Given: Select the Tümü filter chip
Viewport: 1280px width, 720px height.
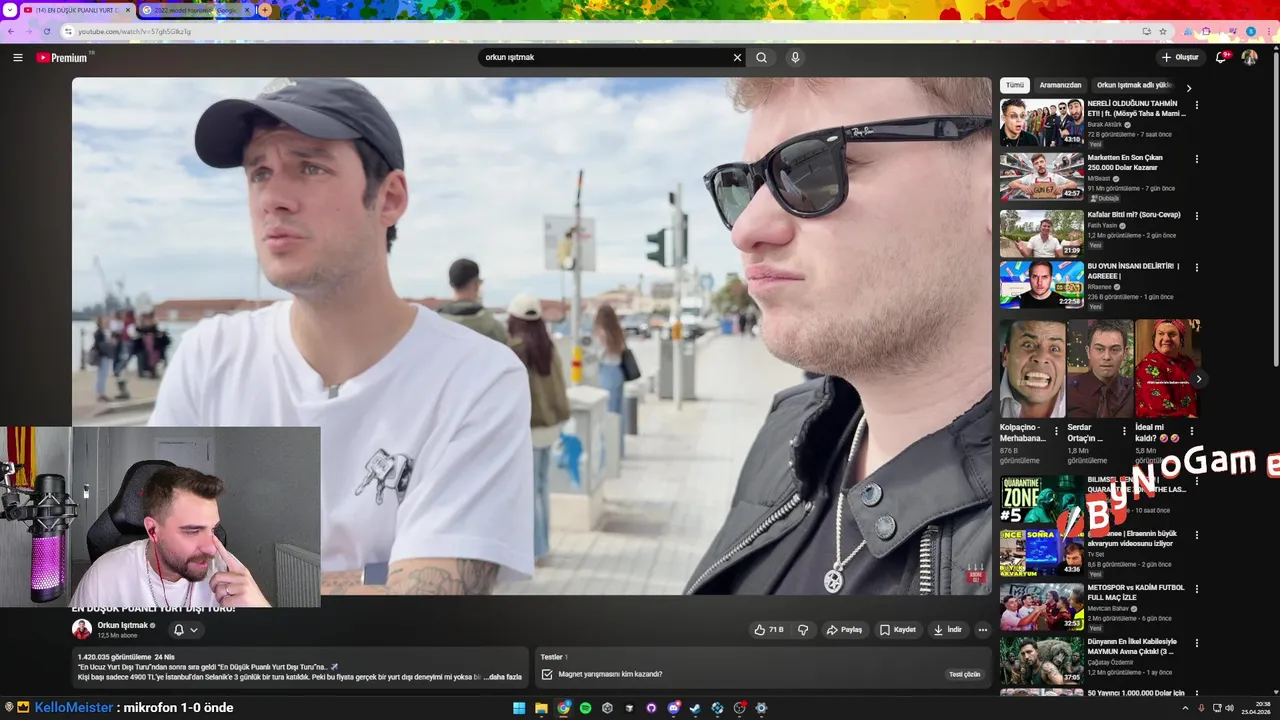Looking at the screenshot, I should (x=1015, y=85).
